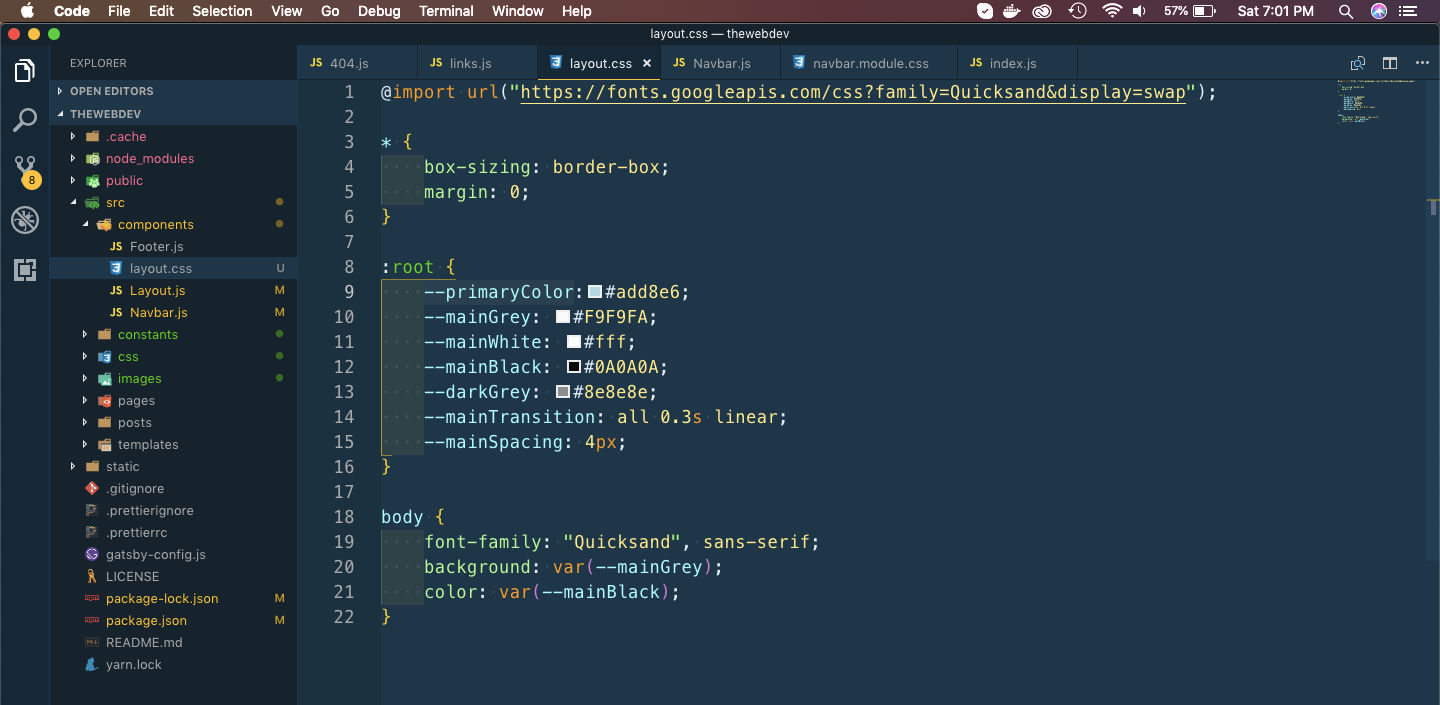Expand the images folder

point(85,378)
